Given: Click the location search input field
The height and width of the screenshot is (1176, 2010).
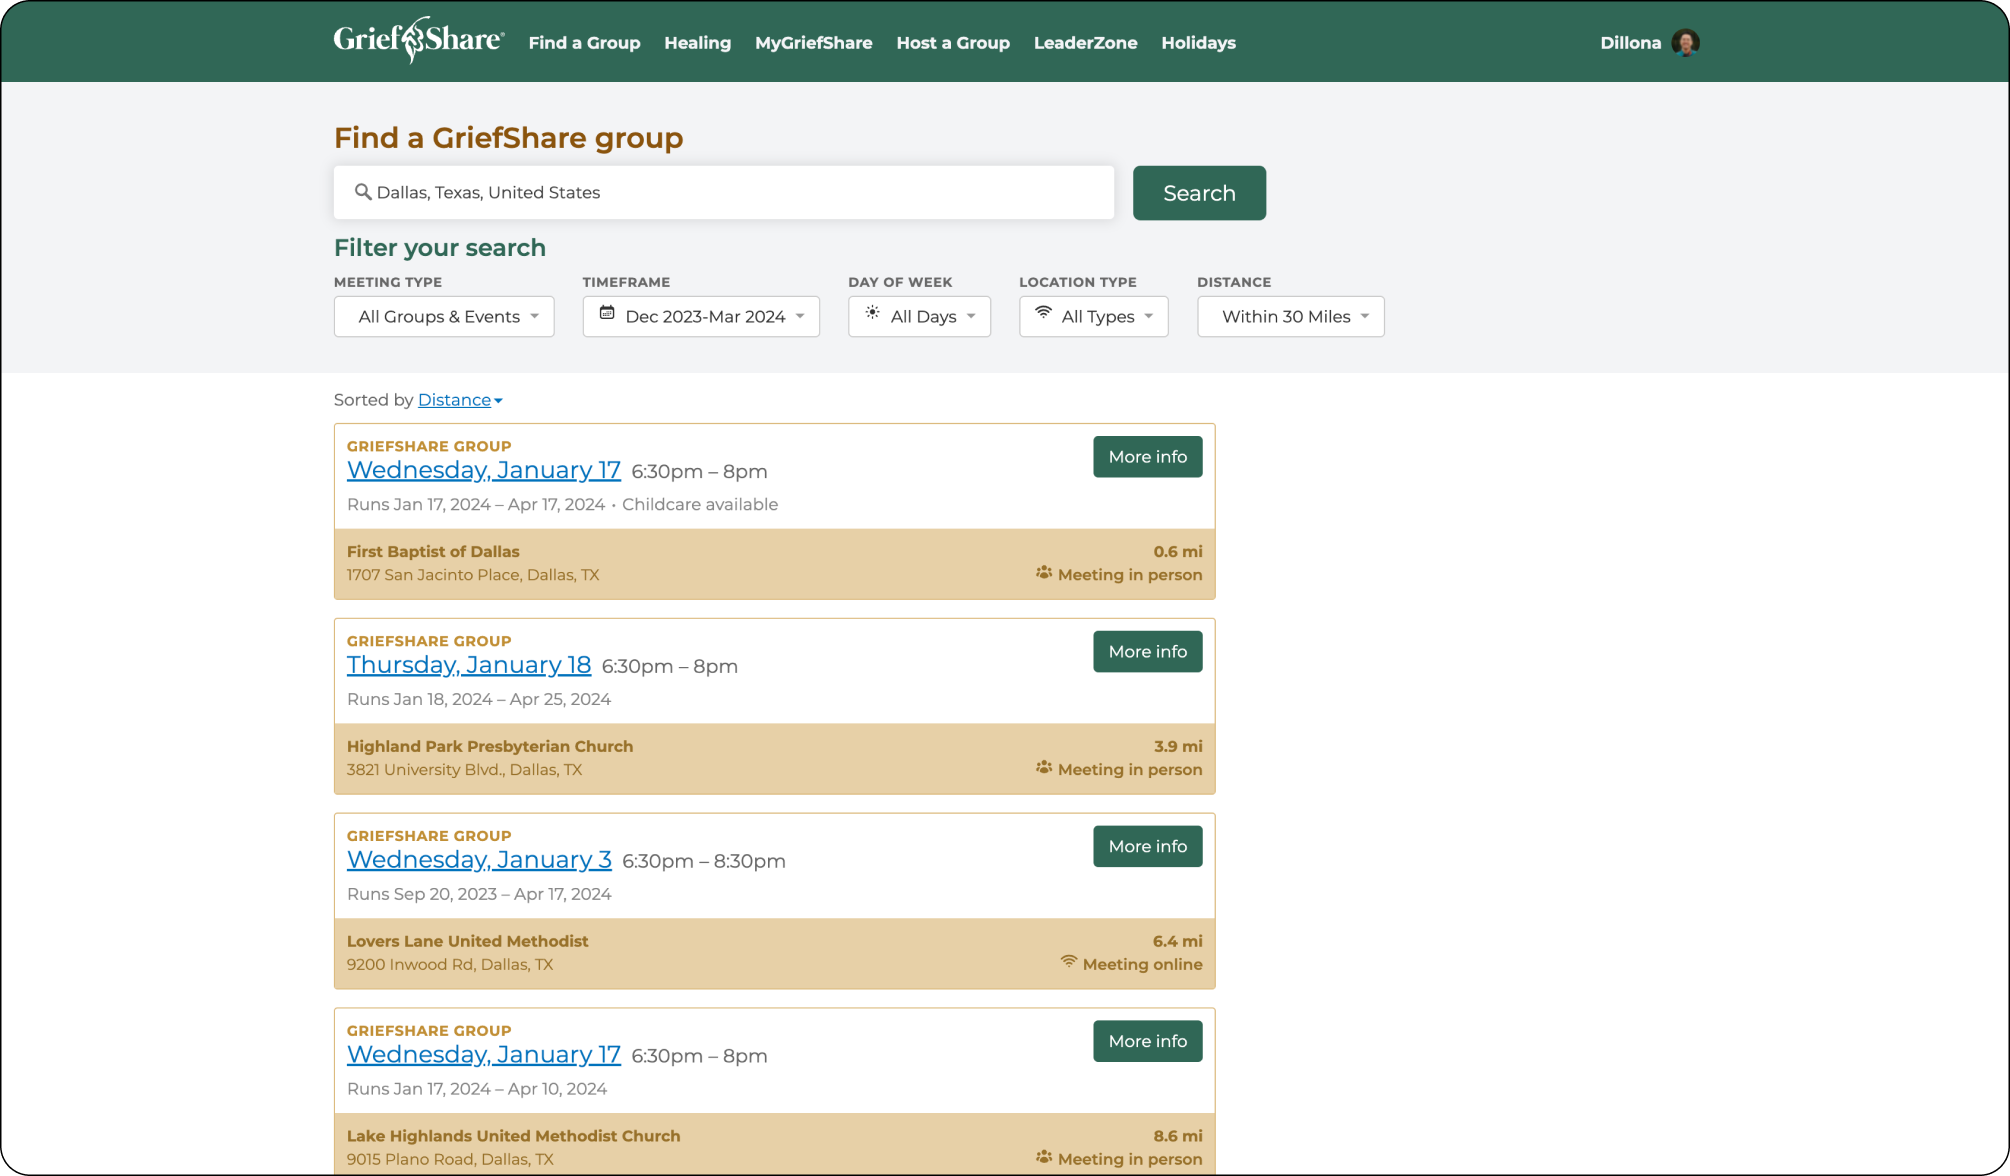Looking at the screenshot, I should (740, 193).
